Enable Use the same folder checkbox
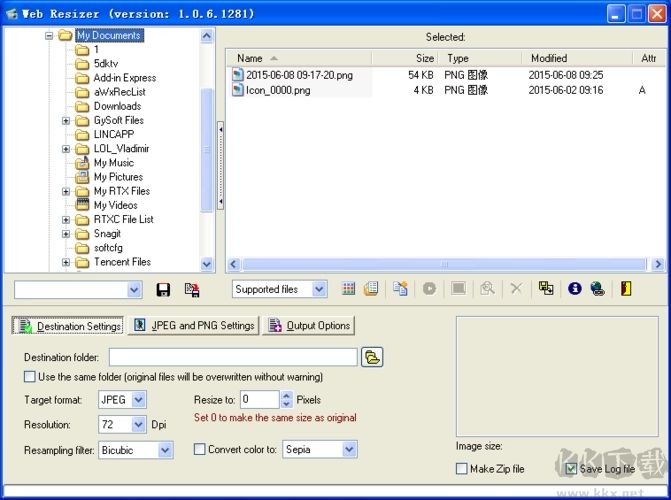This screenshot has height=500, width=671. 30,377
